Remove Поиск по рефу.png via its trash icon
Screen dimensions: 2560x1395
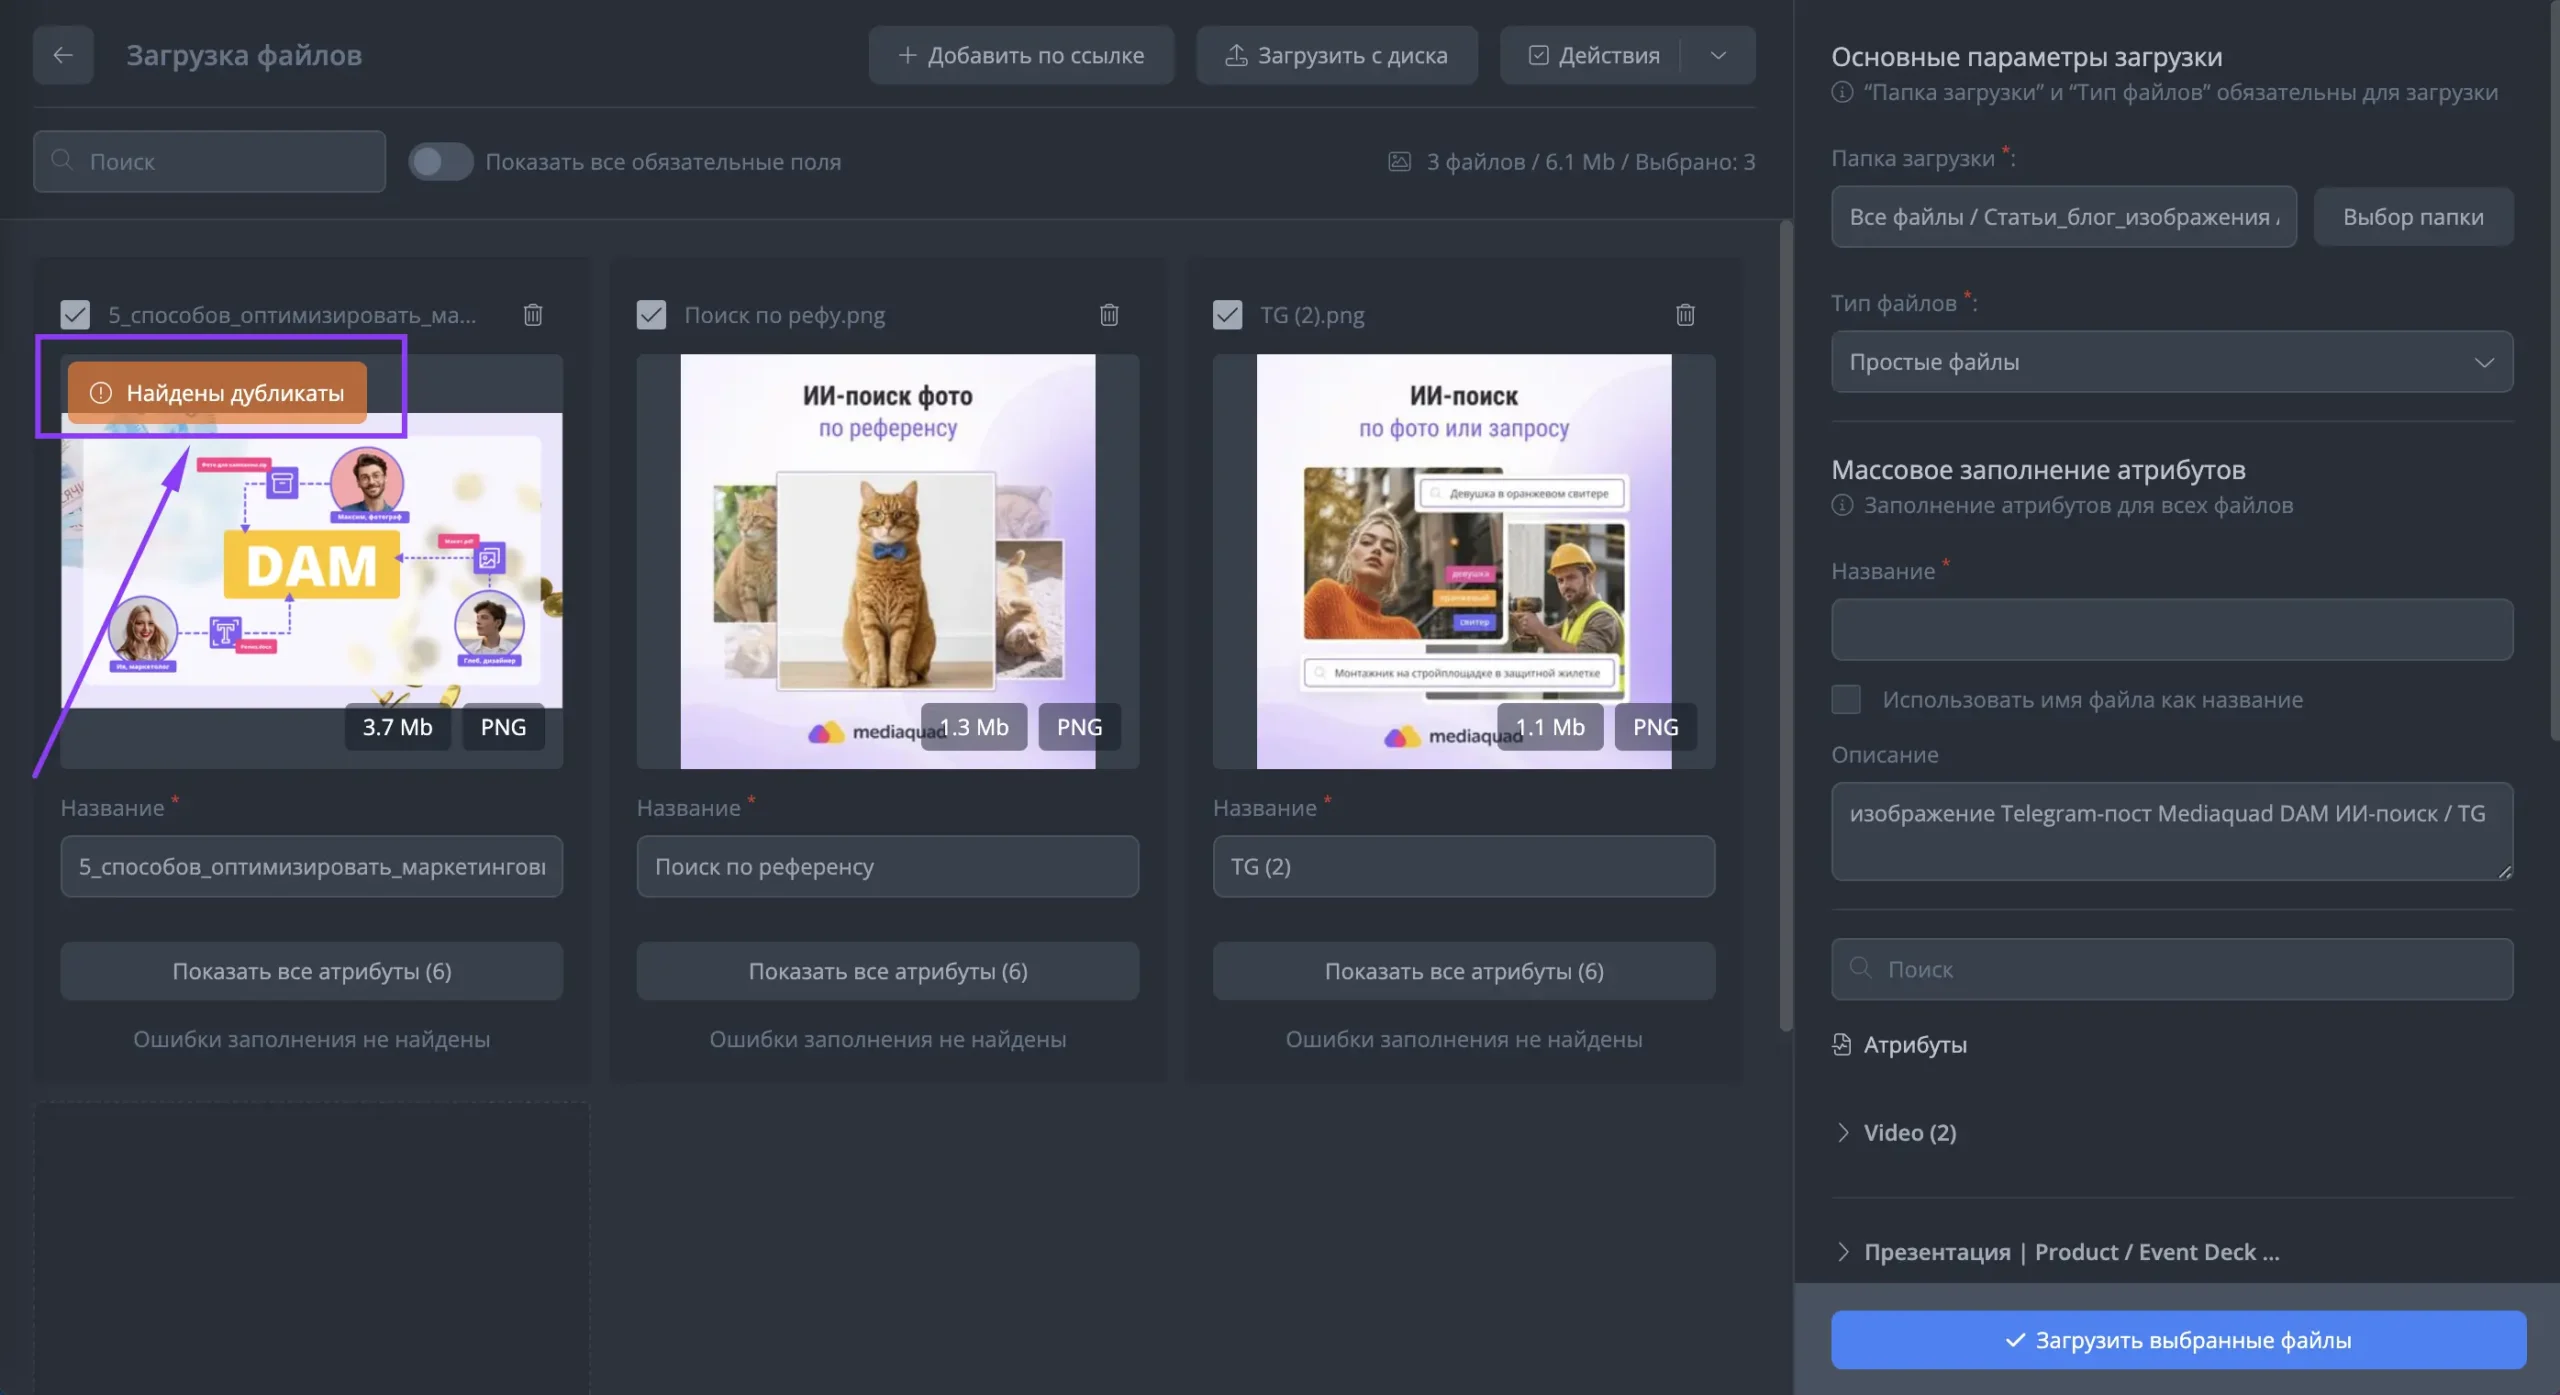point(1109,315)
